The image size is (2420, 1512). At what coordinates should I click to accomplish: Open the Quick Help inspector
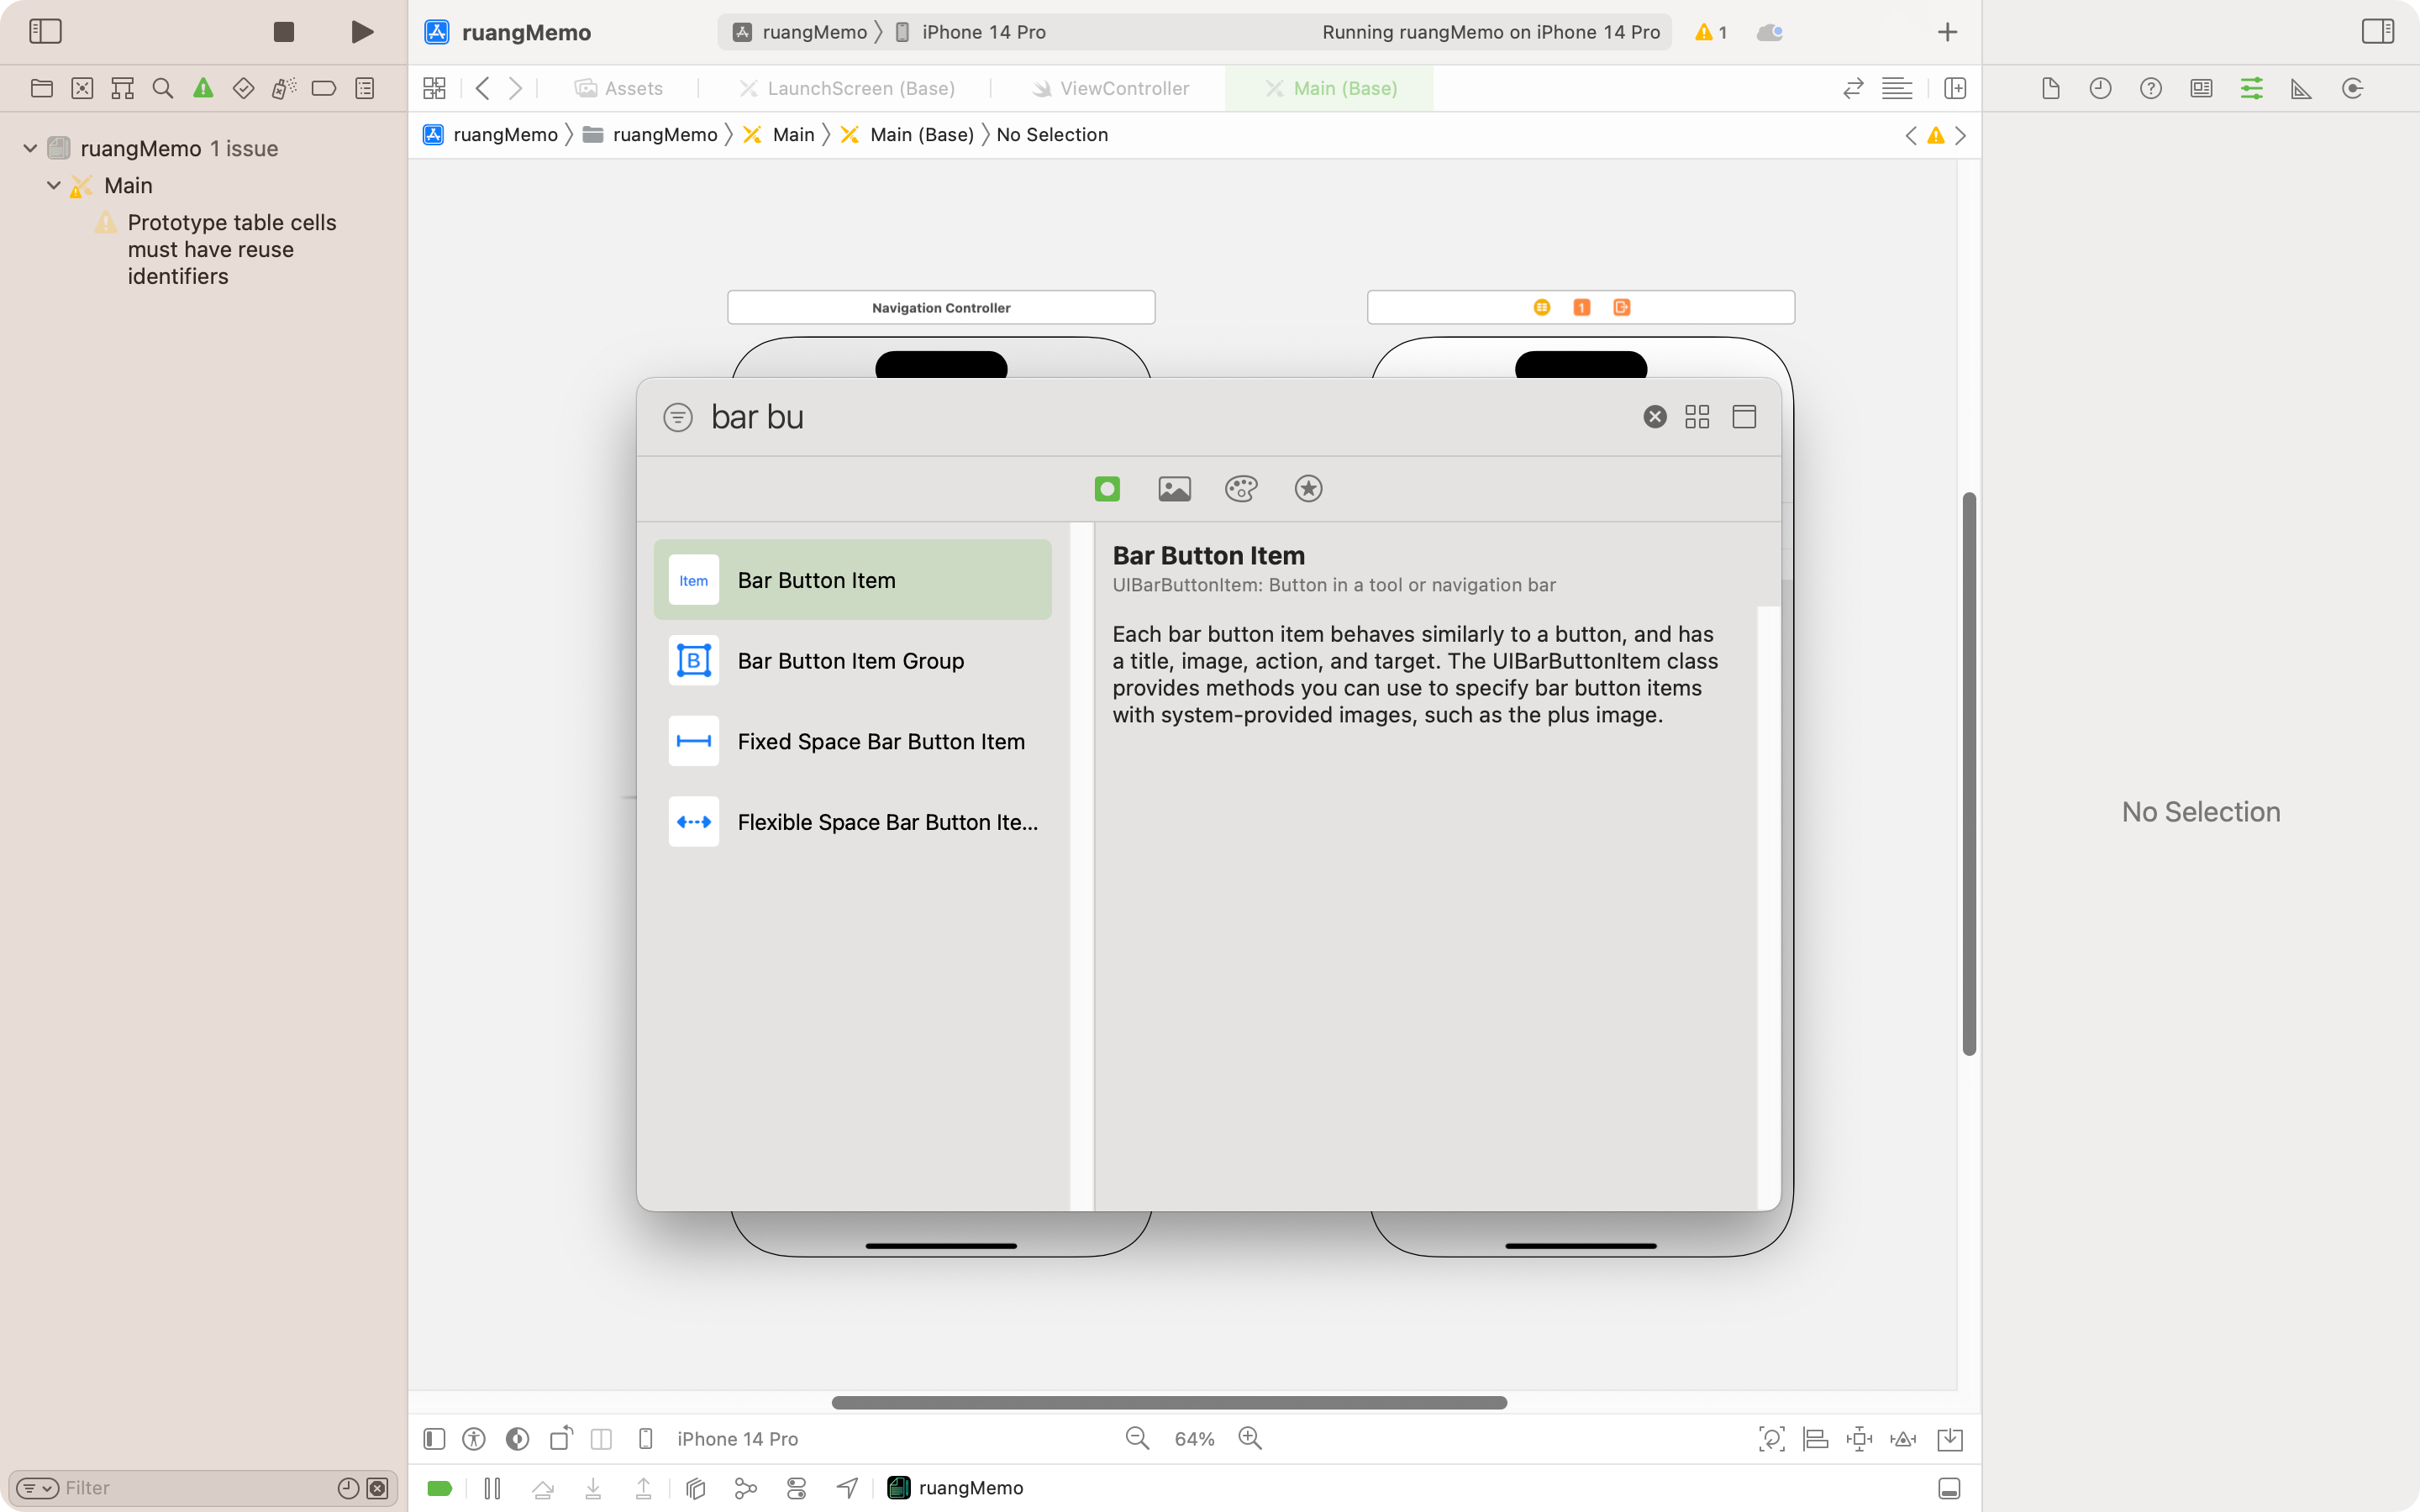click(2151, 89)
